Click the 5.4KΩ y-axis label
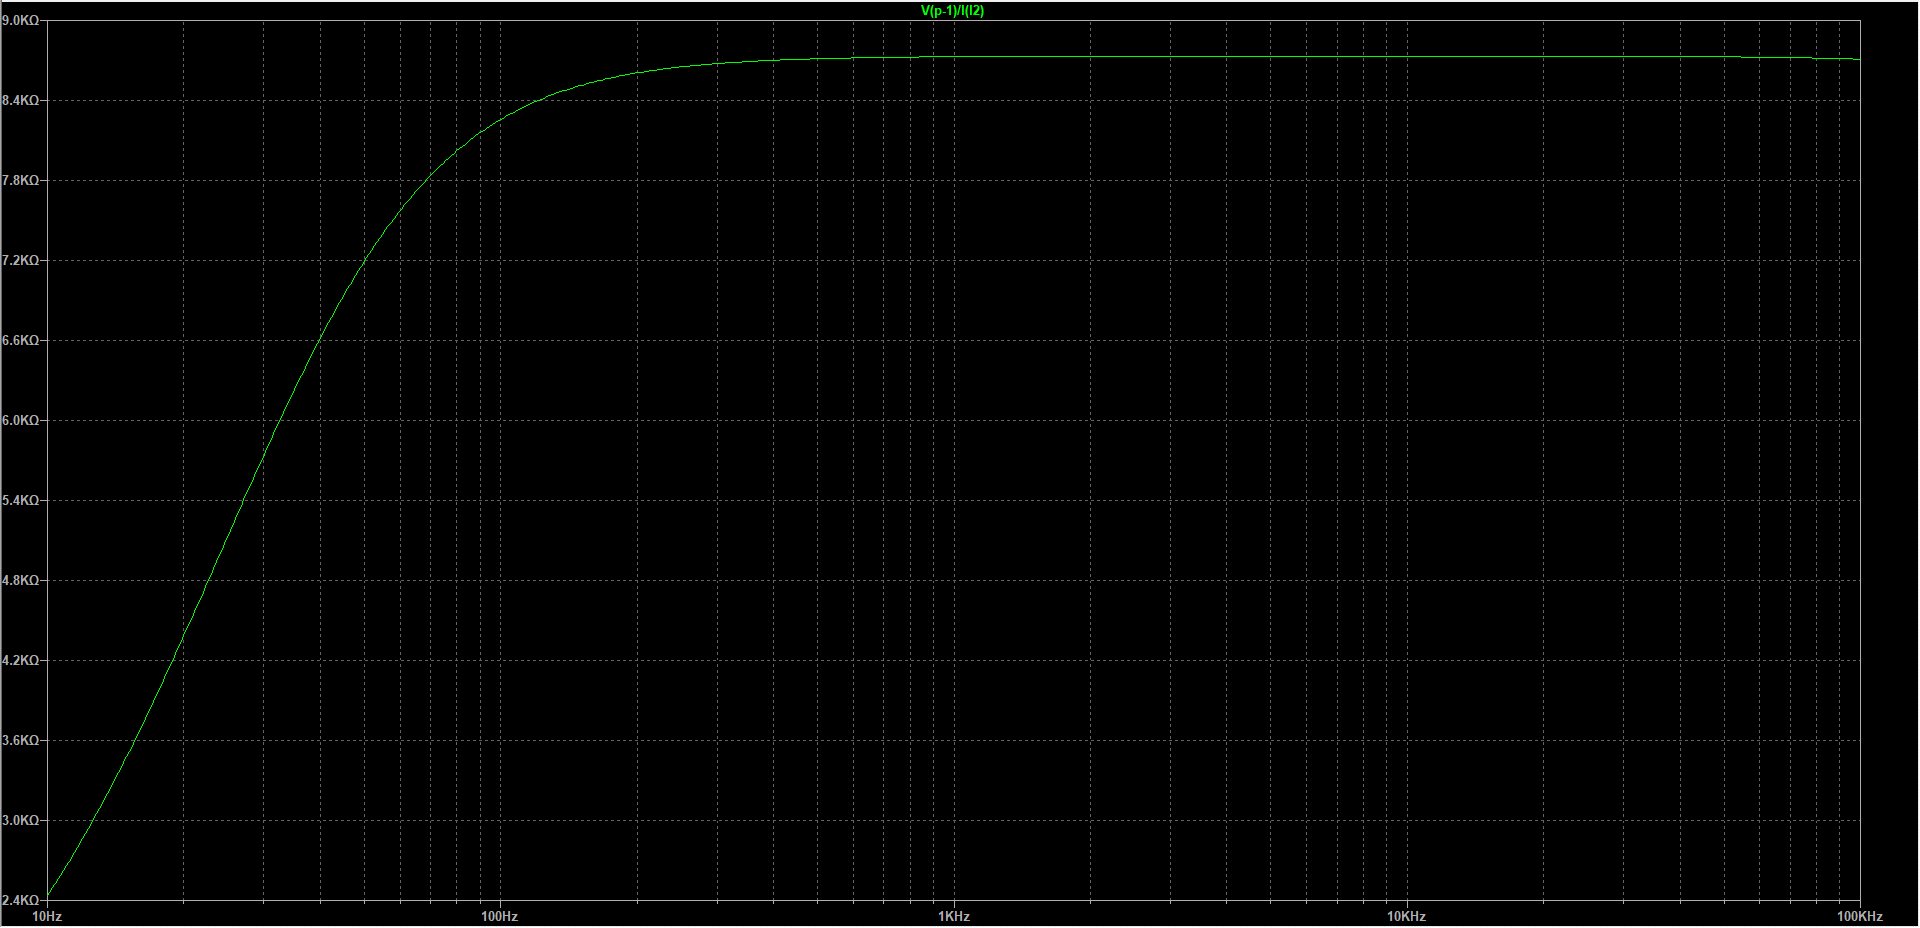This screenshot has width=1920, height=928. point(20,500)
